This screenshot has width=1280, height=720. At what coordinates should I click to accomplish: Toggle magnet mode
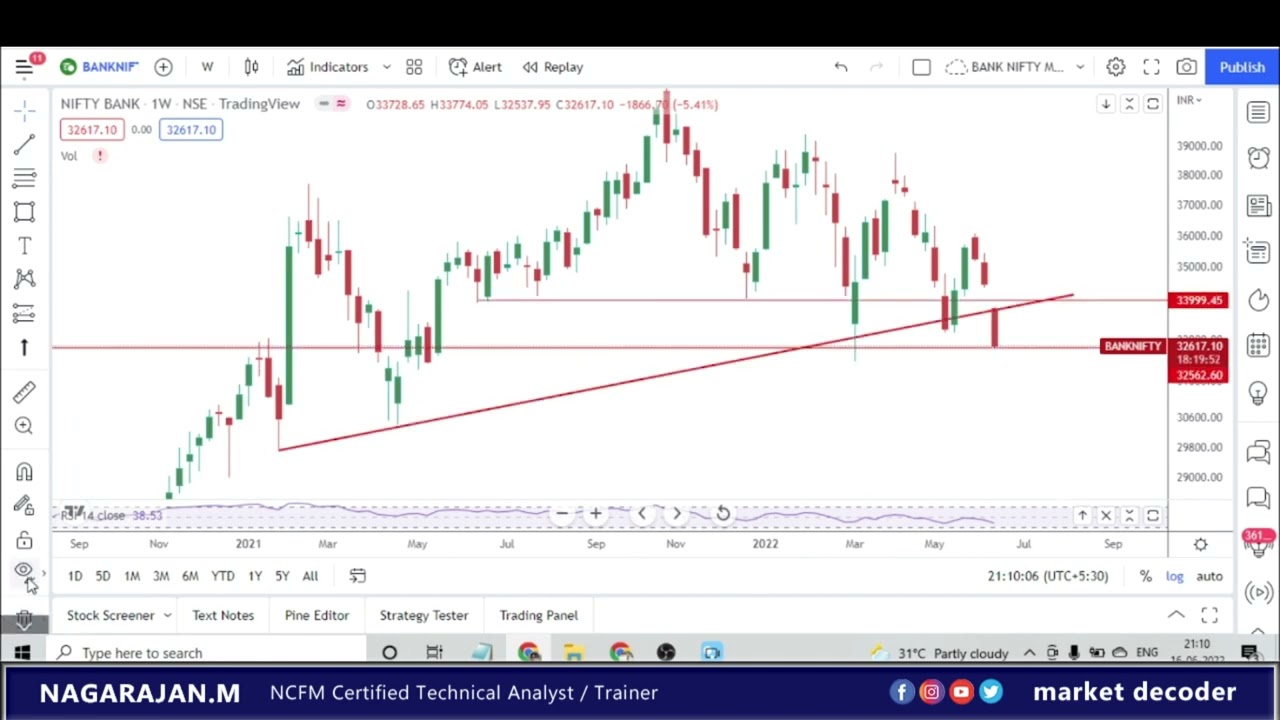[x=25, y=472]
